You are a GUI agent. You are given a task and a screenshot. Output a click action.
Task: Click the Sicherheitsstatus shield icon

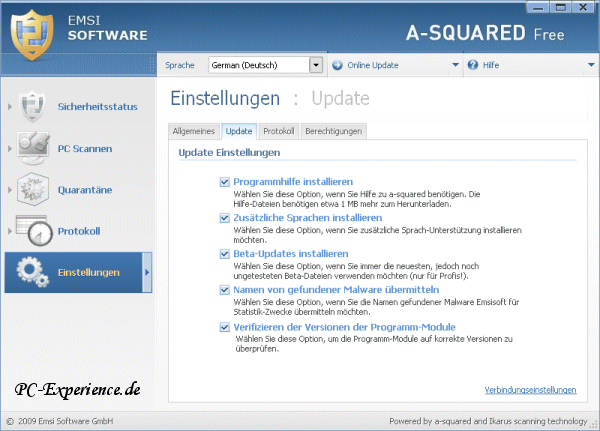tap(33, 106)
